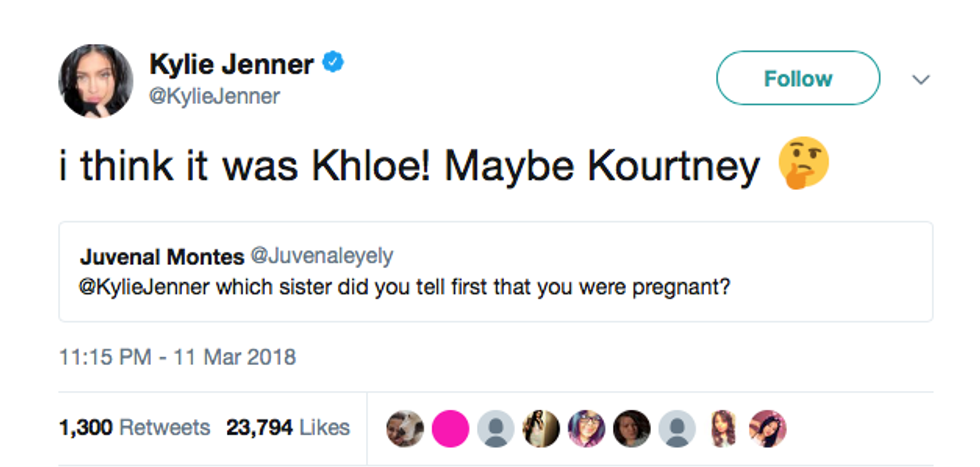Open the tweet options chevron dropdown

click(921, 80)
